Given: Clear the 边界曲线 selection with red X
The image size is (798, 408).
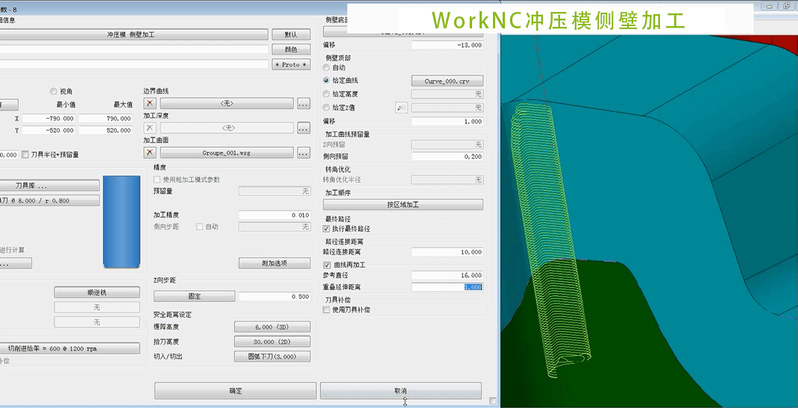Looking at the screenshot, I should tap(150, 103).
